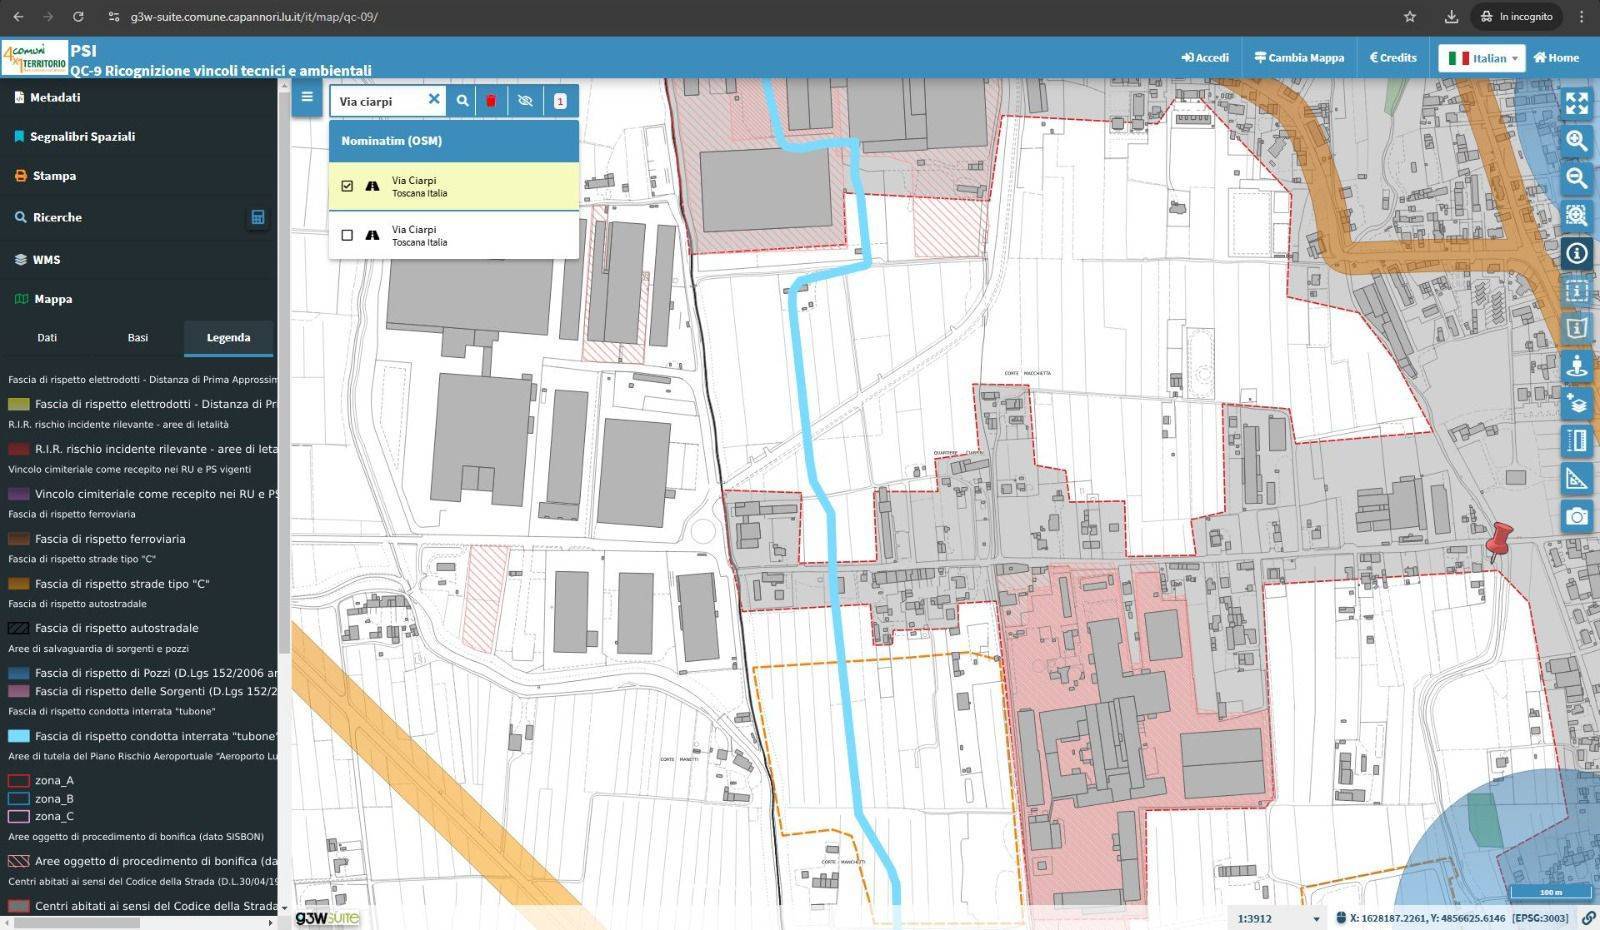Switch to the Basi tab
Viewport: 1600px width, 930px height.
(138, 338)
